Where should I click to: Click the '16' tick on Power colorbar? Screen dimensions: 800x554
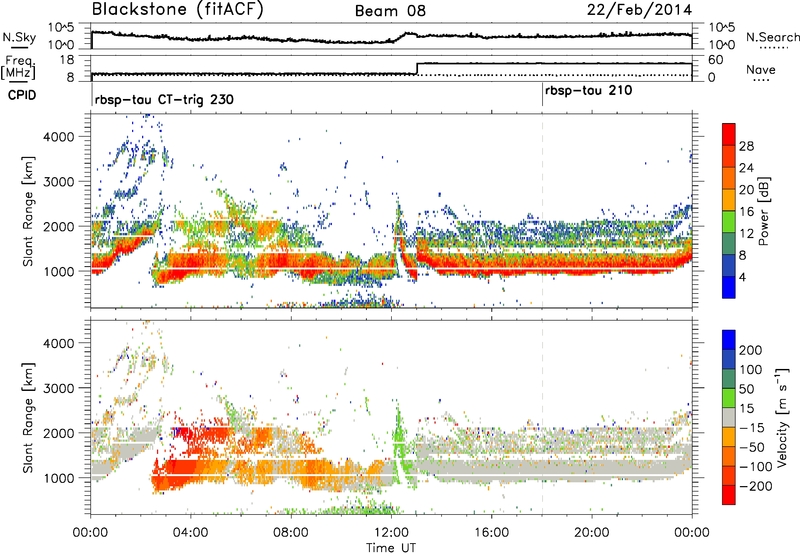coord(746,212)
